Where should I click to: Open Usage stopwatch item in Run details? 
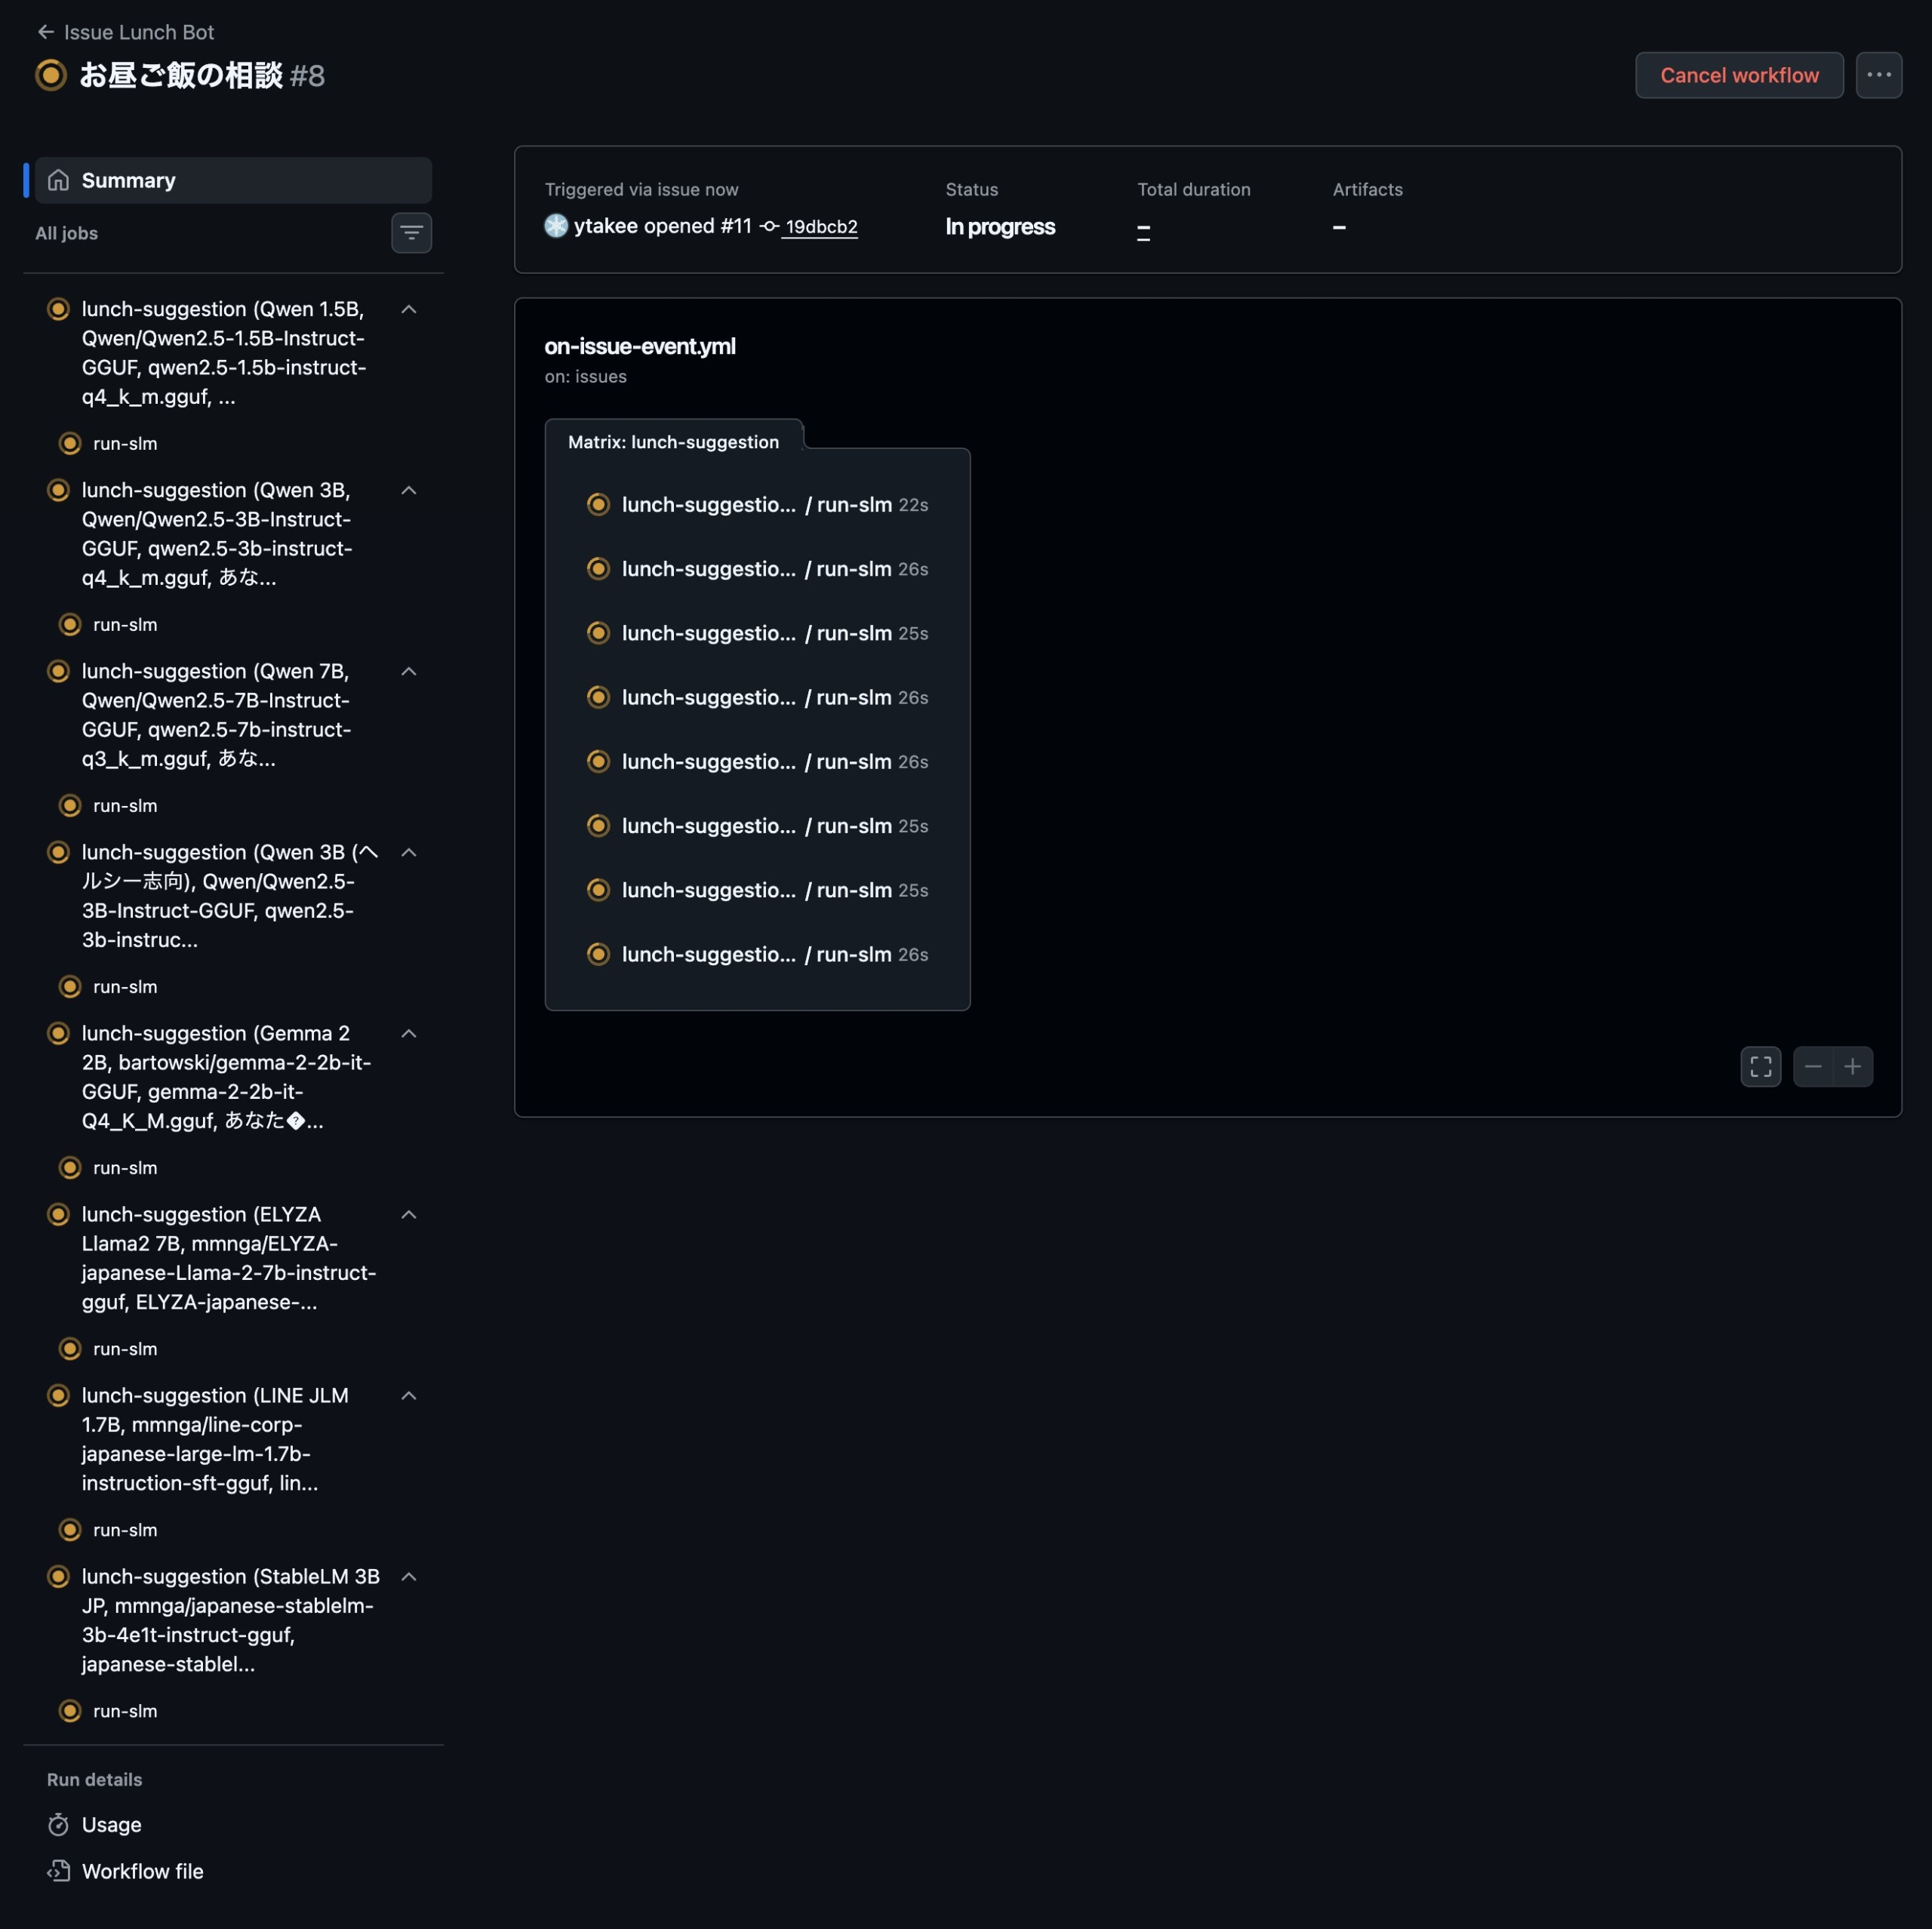tap(111, 1824)
